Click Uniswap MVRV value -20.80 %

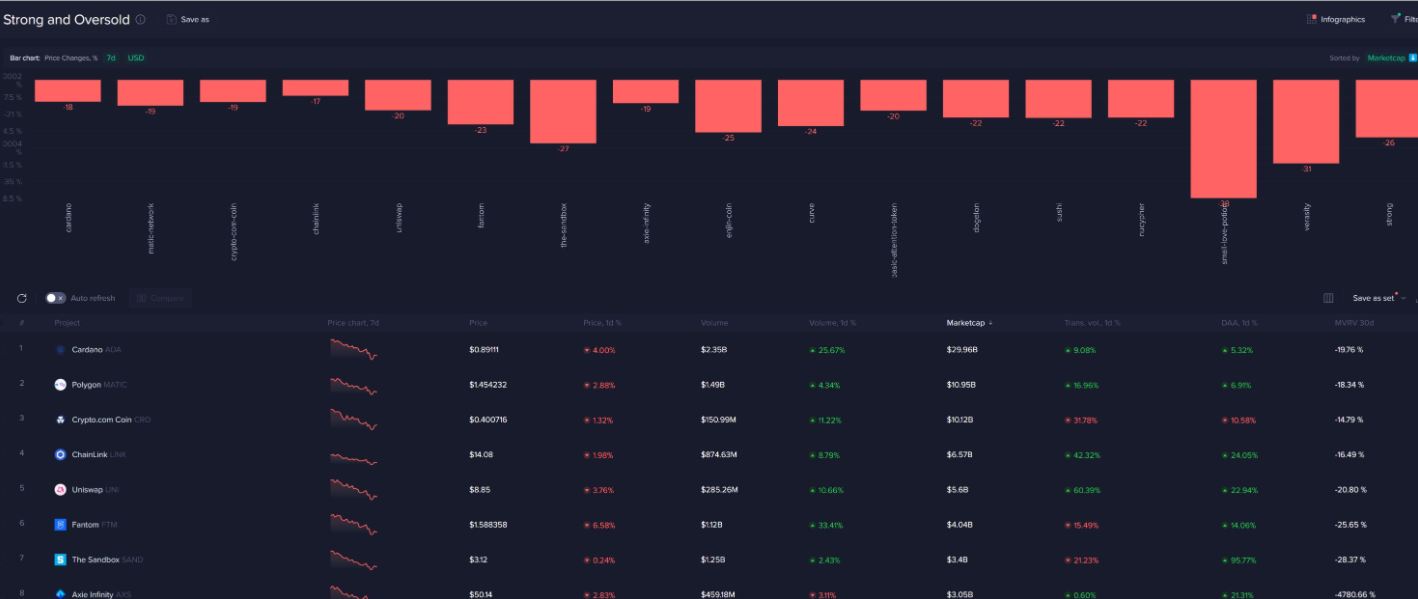(1350, 490)
